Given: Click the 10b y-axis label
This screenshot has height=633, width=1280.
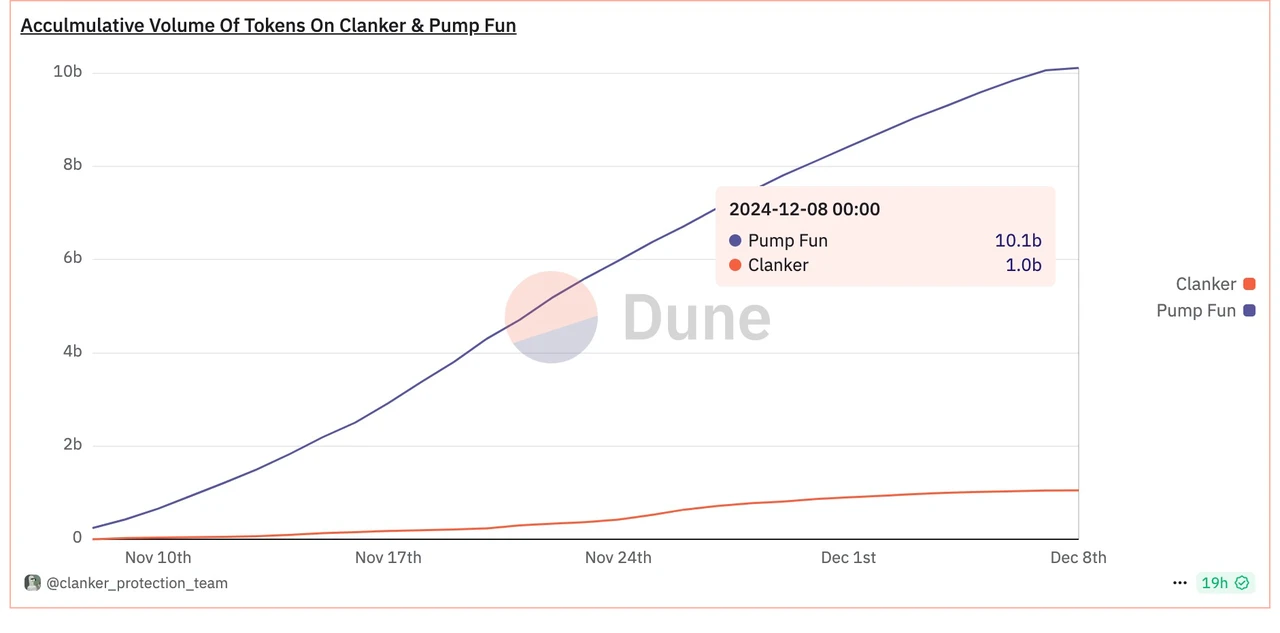Looking at the screenshot, I should [67, 72].
